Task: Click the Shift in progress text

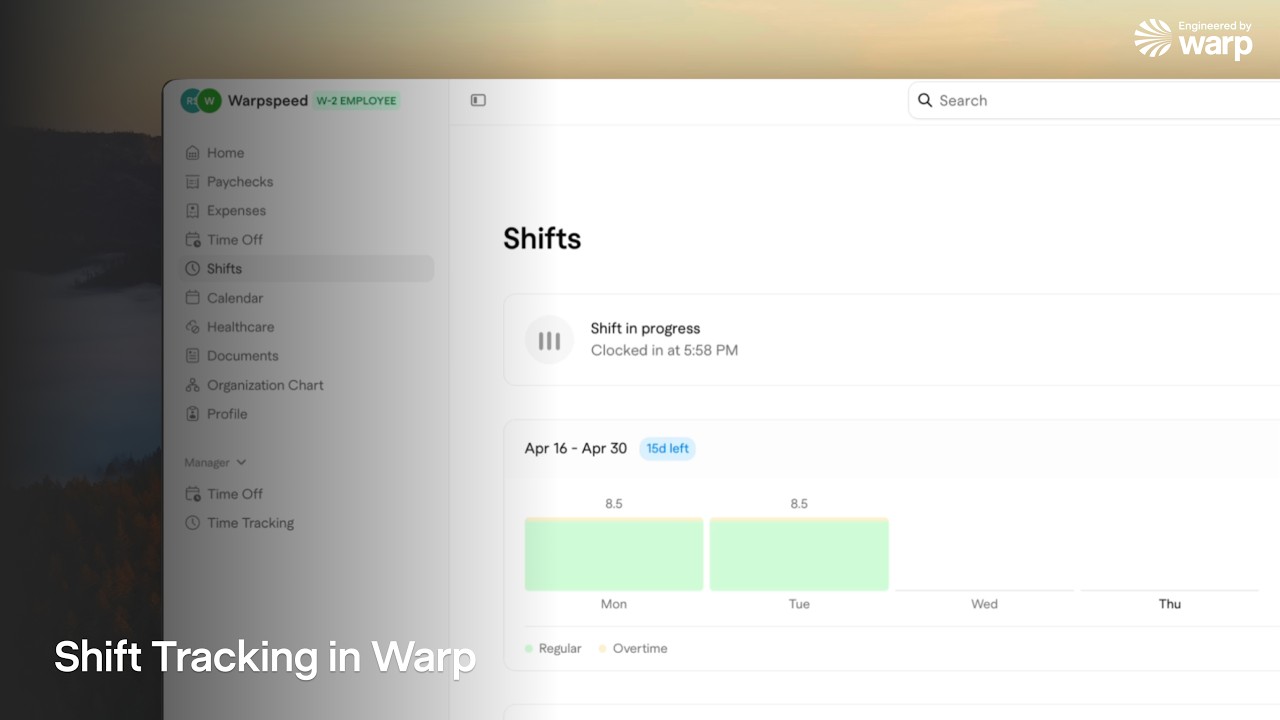Action: 645,328
